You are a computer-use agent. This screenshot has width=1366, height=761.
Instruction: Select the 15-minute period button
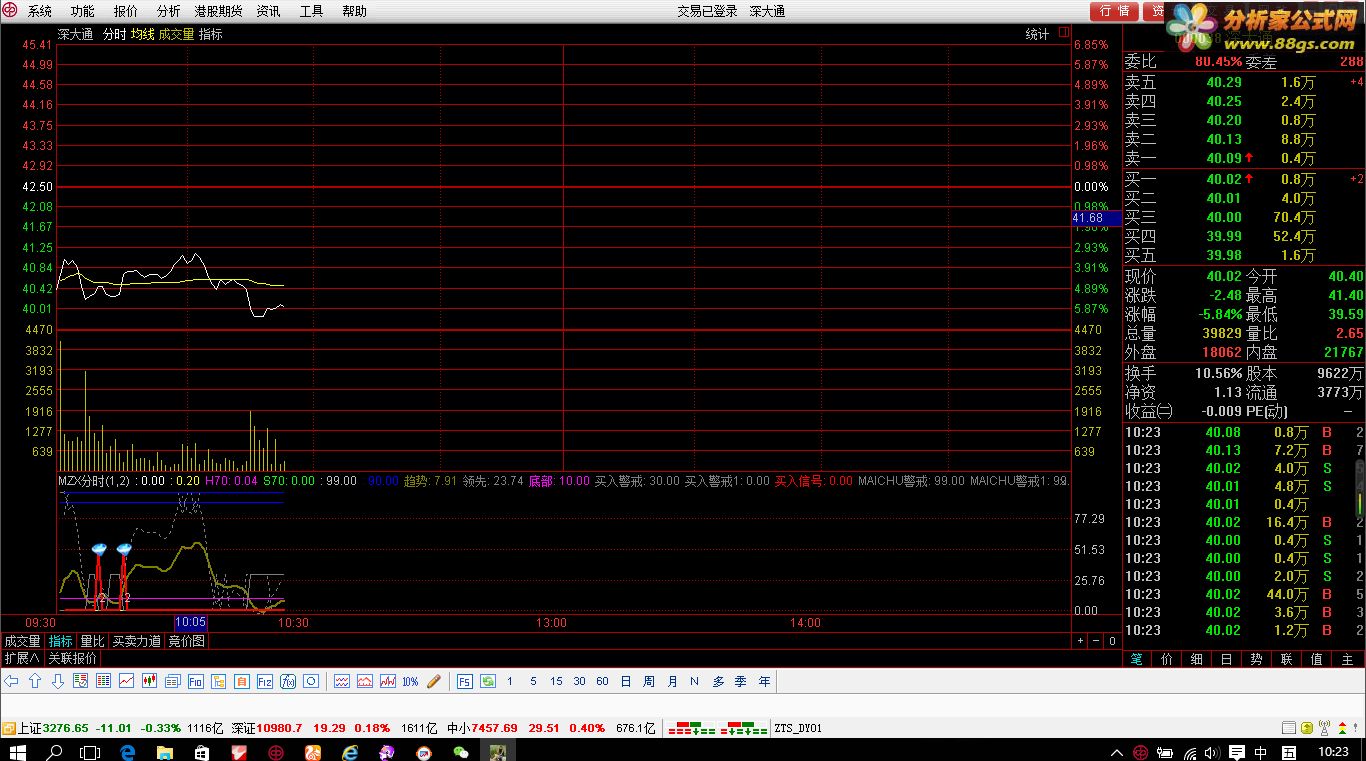(556, 681)
